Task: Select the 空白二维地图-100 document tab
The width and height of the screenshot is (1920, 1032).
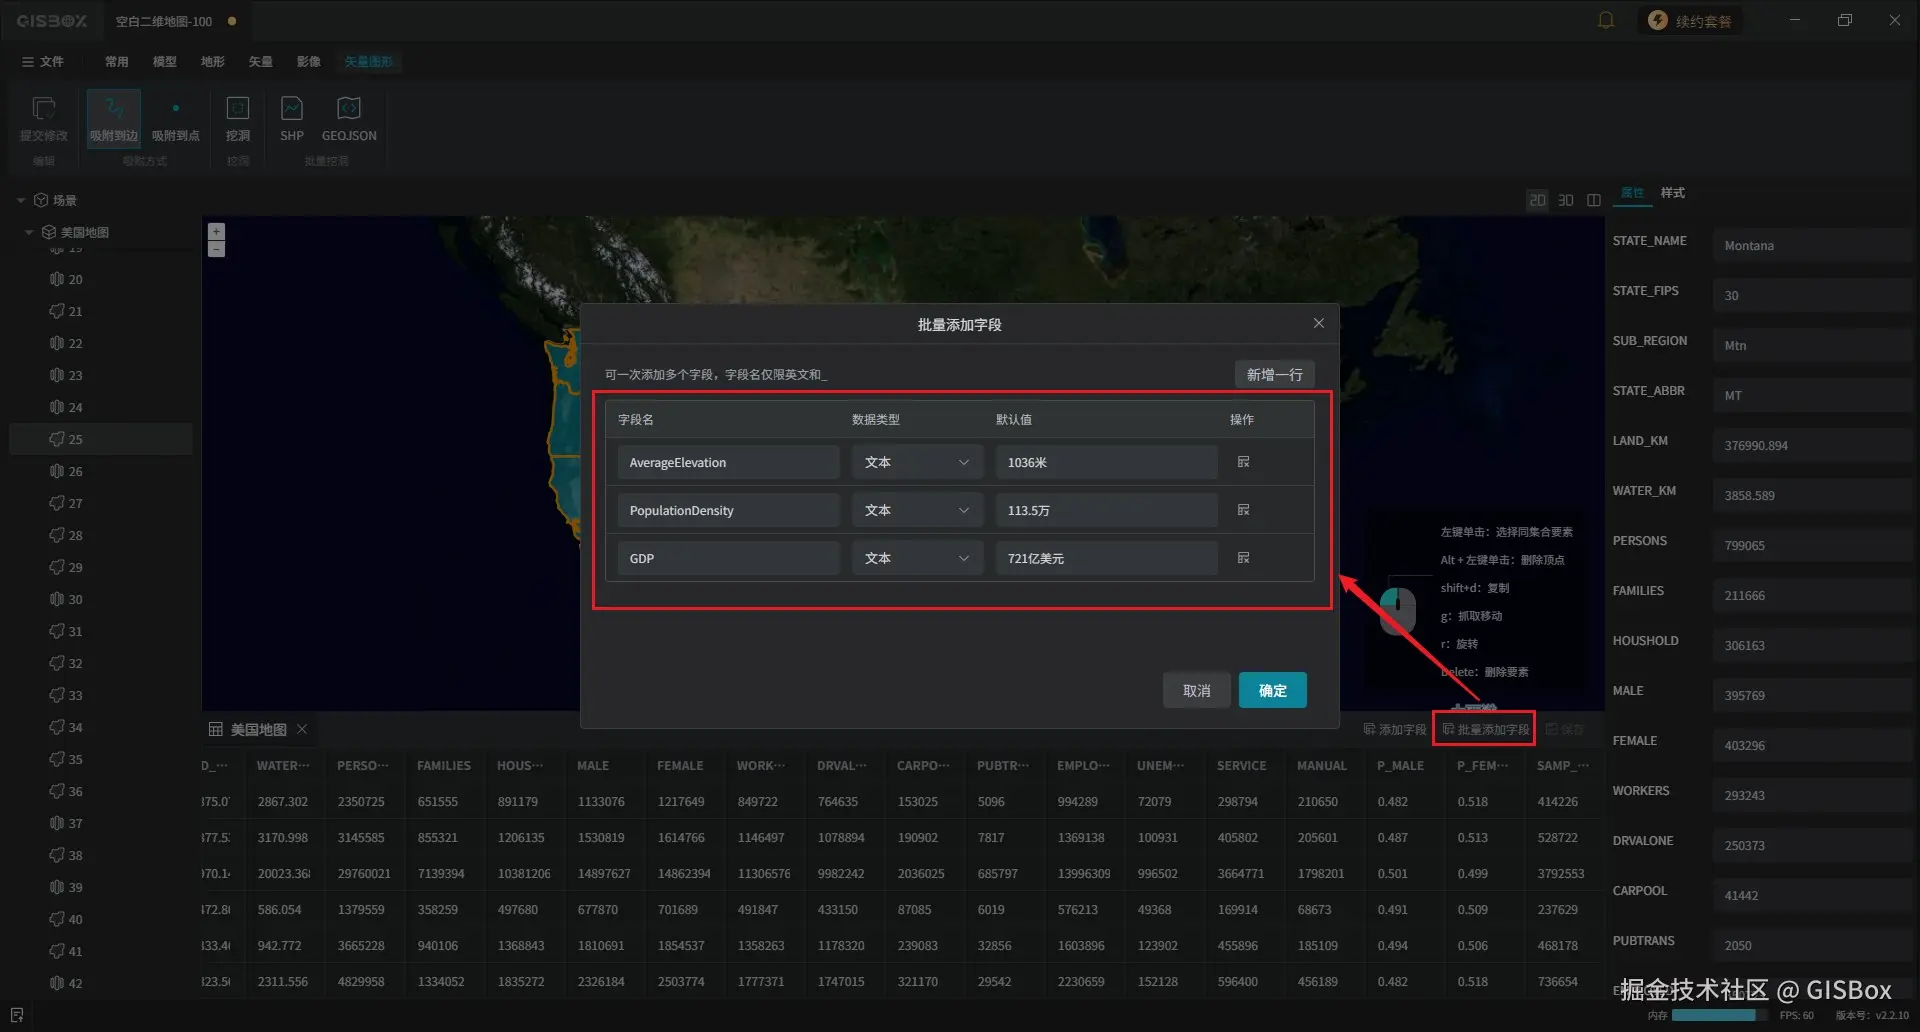Action: [x=164, y=21]
